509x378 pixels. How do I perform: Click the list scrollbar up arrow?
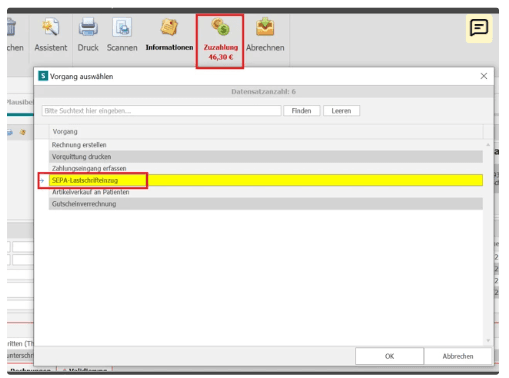pyautogui.click(x=488, y=145)
